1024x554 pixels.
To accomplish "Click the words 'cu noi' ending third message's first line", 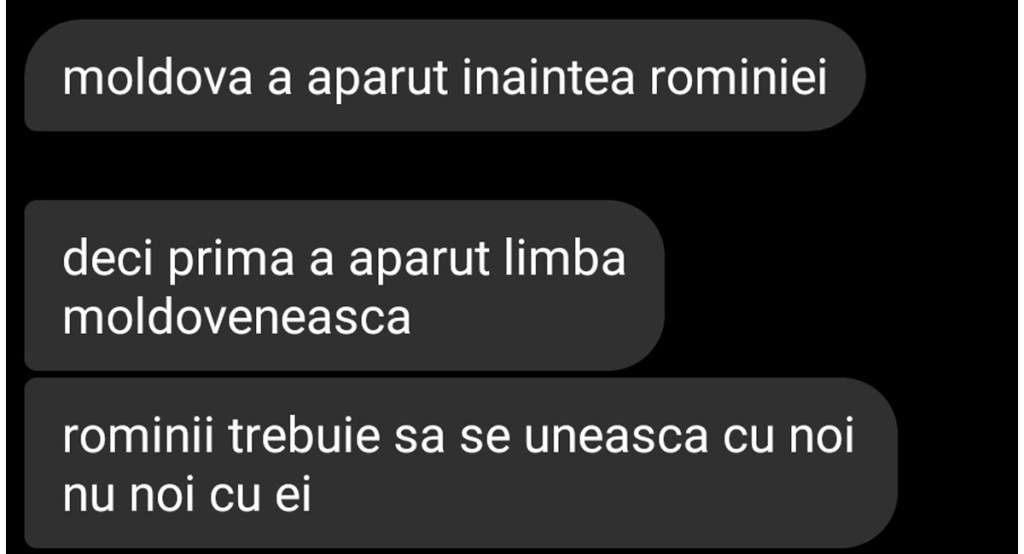I will point(788,435).
